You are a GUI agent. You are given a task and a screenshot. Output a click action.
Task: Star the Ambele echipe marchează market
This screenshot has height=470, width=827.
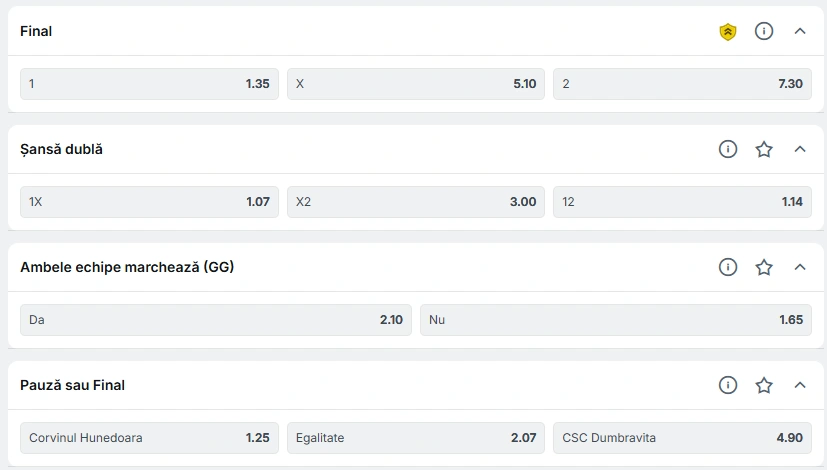tap(764, 267)
